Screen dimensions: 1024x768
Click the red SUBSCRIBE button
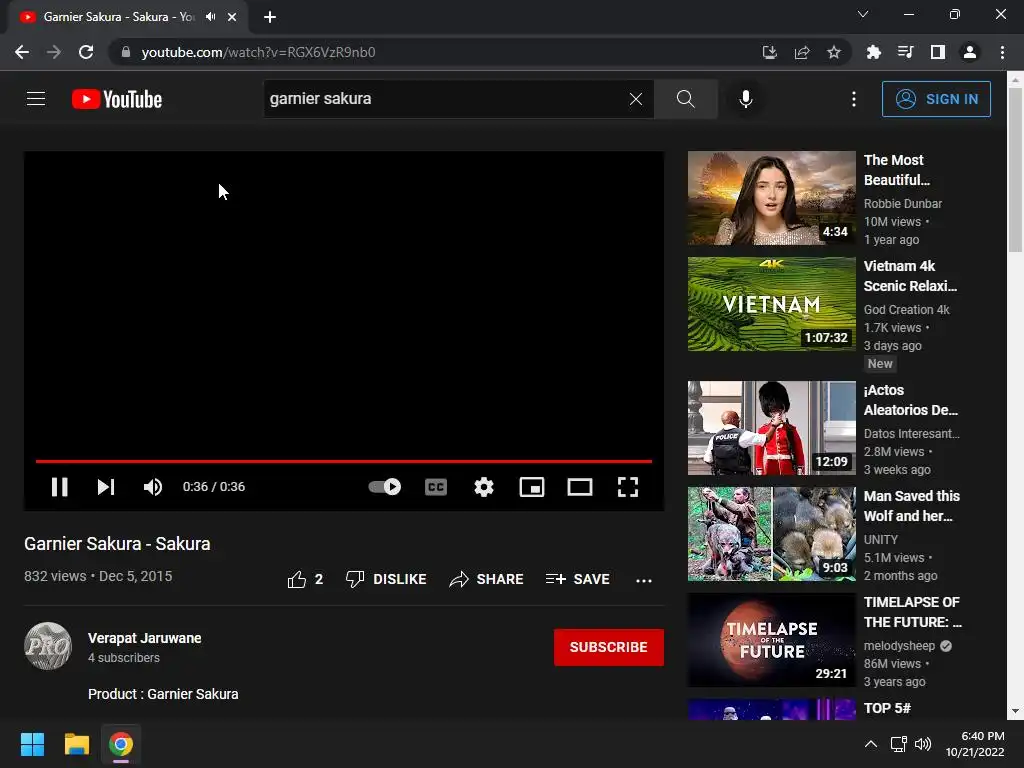pyautogui.click(x=609, y=647)
